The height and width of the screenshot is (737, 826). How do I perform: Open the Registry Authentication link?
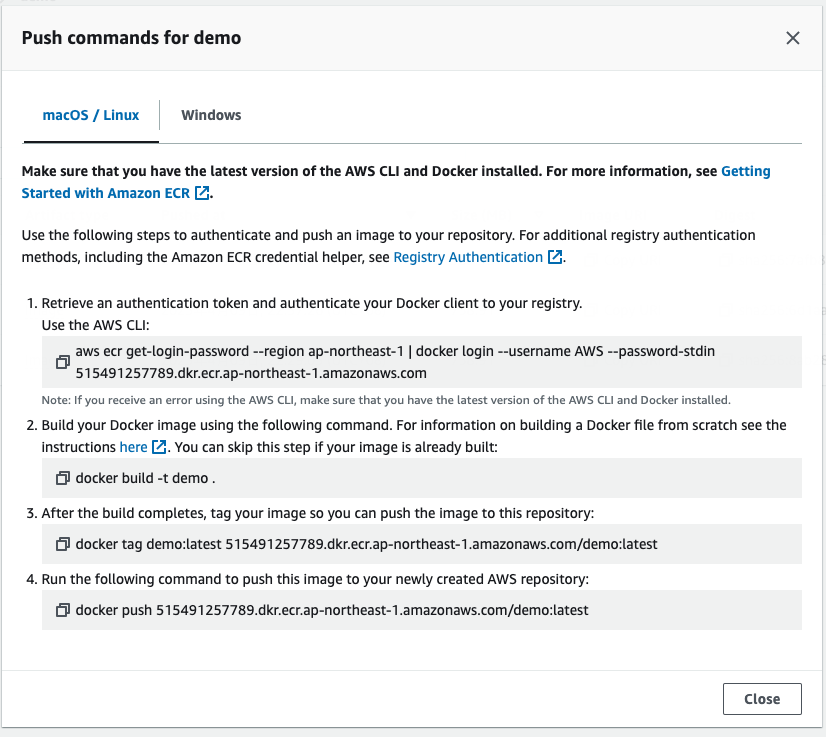[x=468, y=257]
